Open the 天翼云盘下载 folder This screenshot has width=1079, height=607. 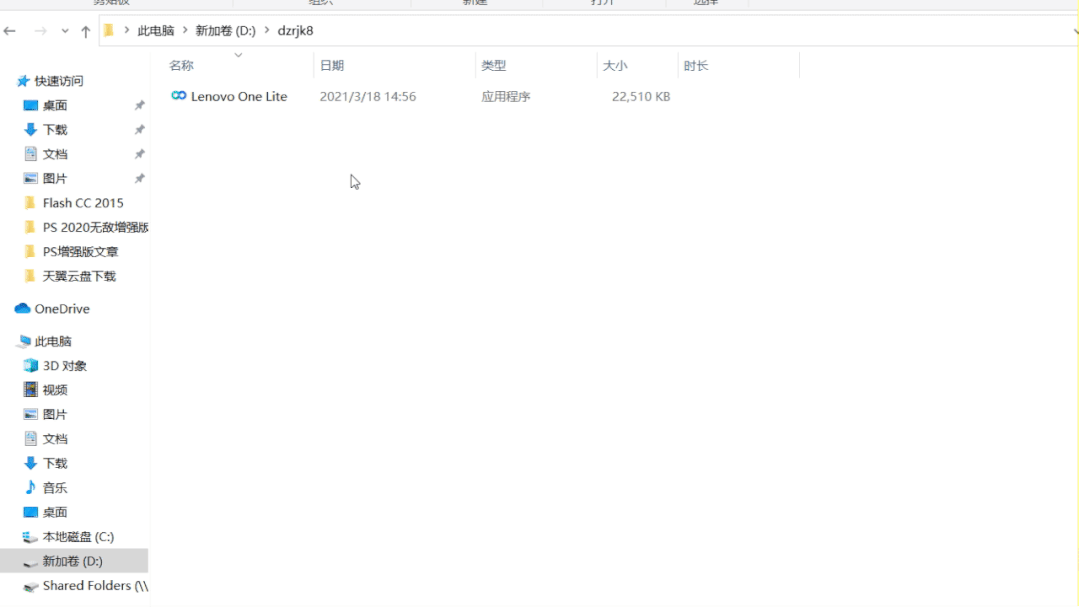79,276
